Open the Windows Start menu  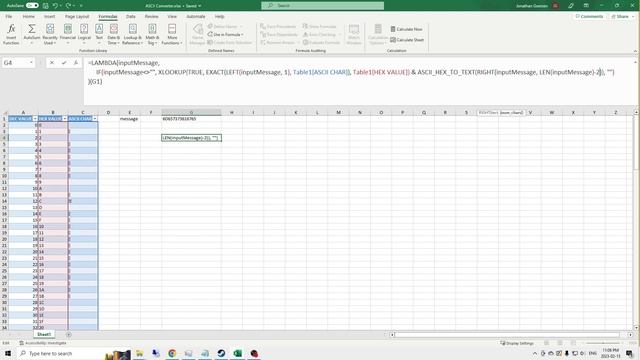tap(8, 353)
